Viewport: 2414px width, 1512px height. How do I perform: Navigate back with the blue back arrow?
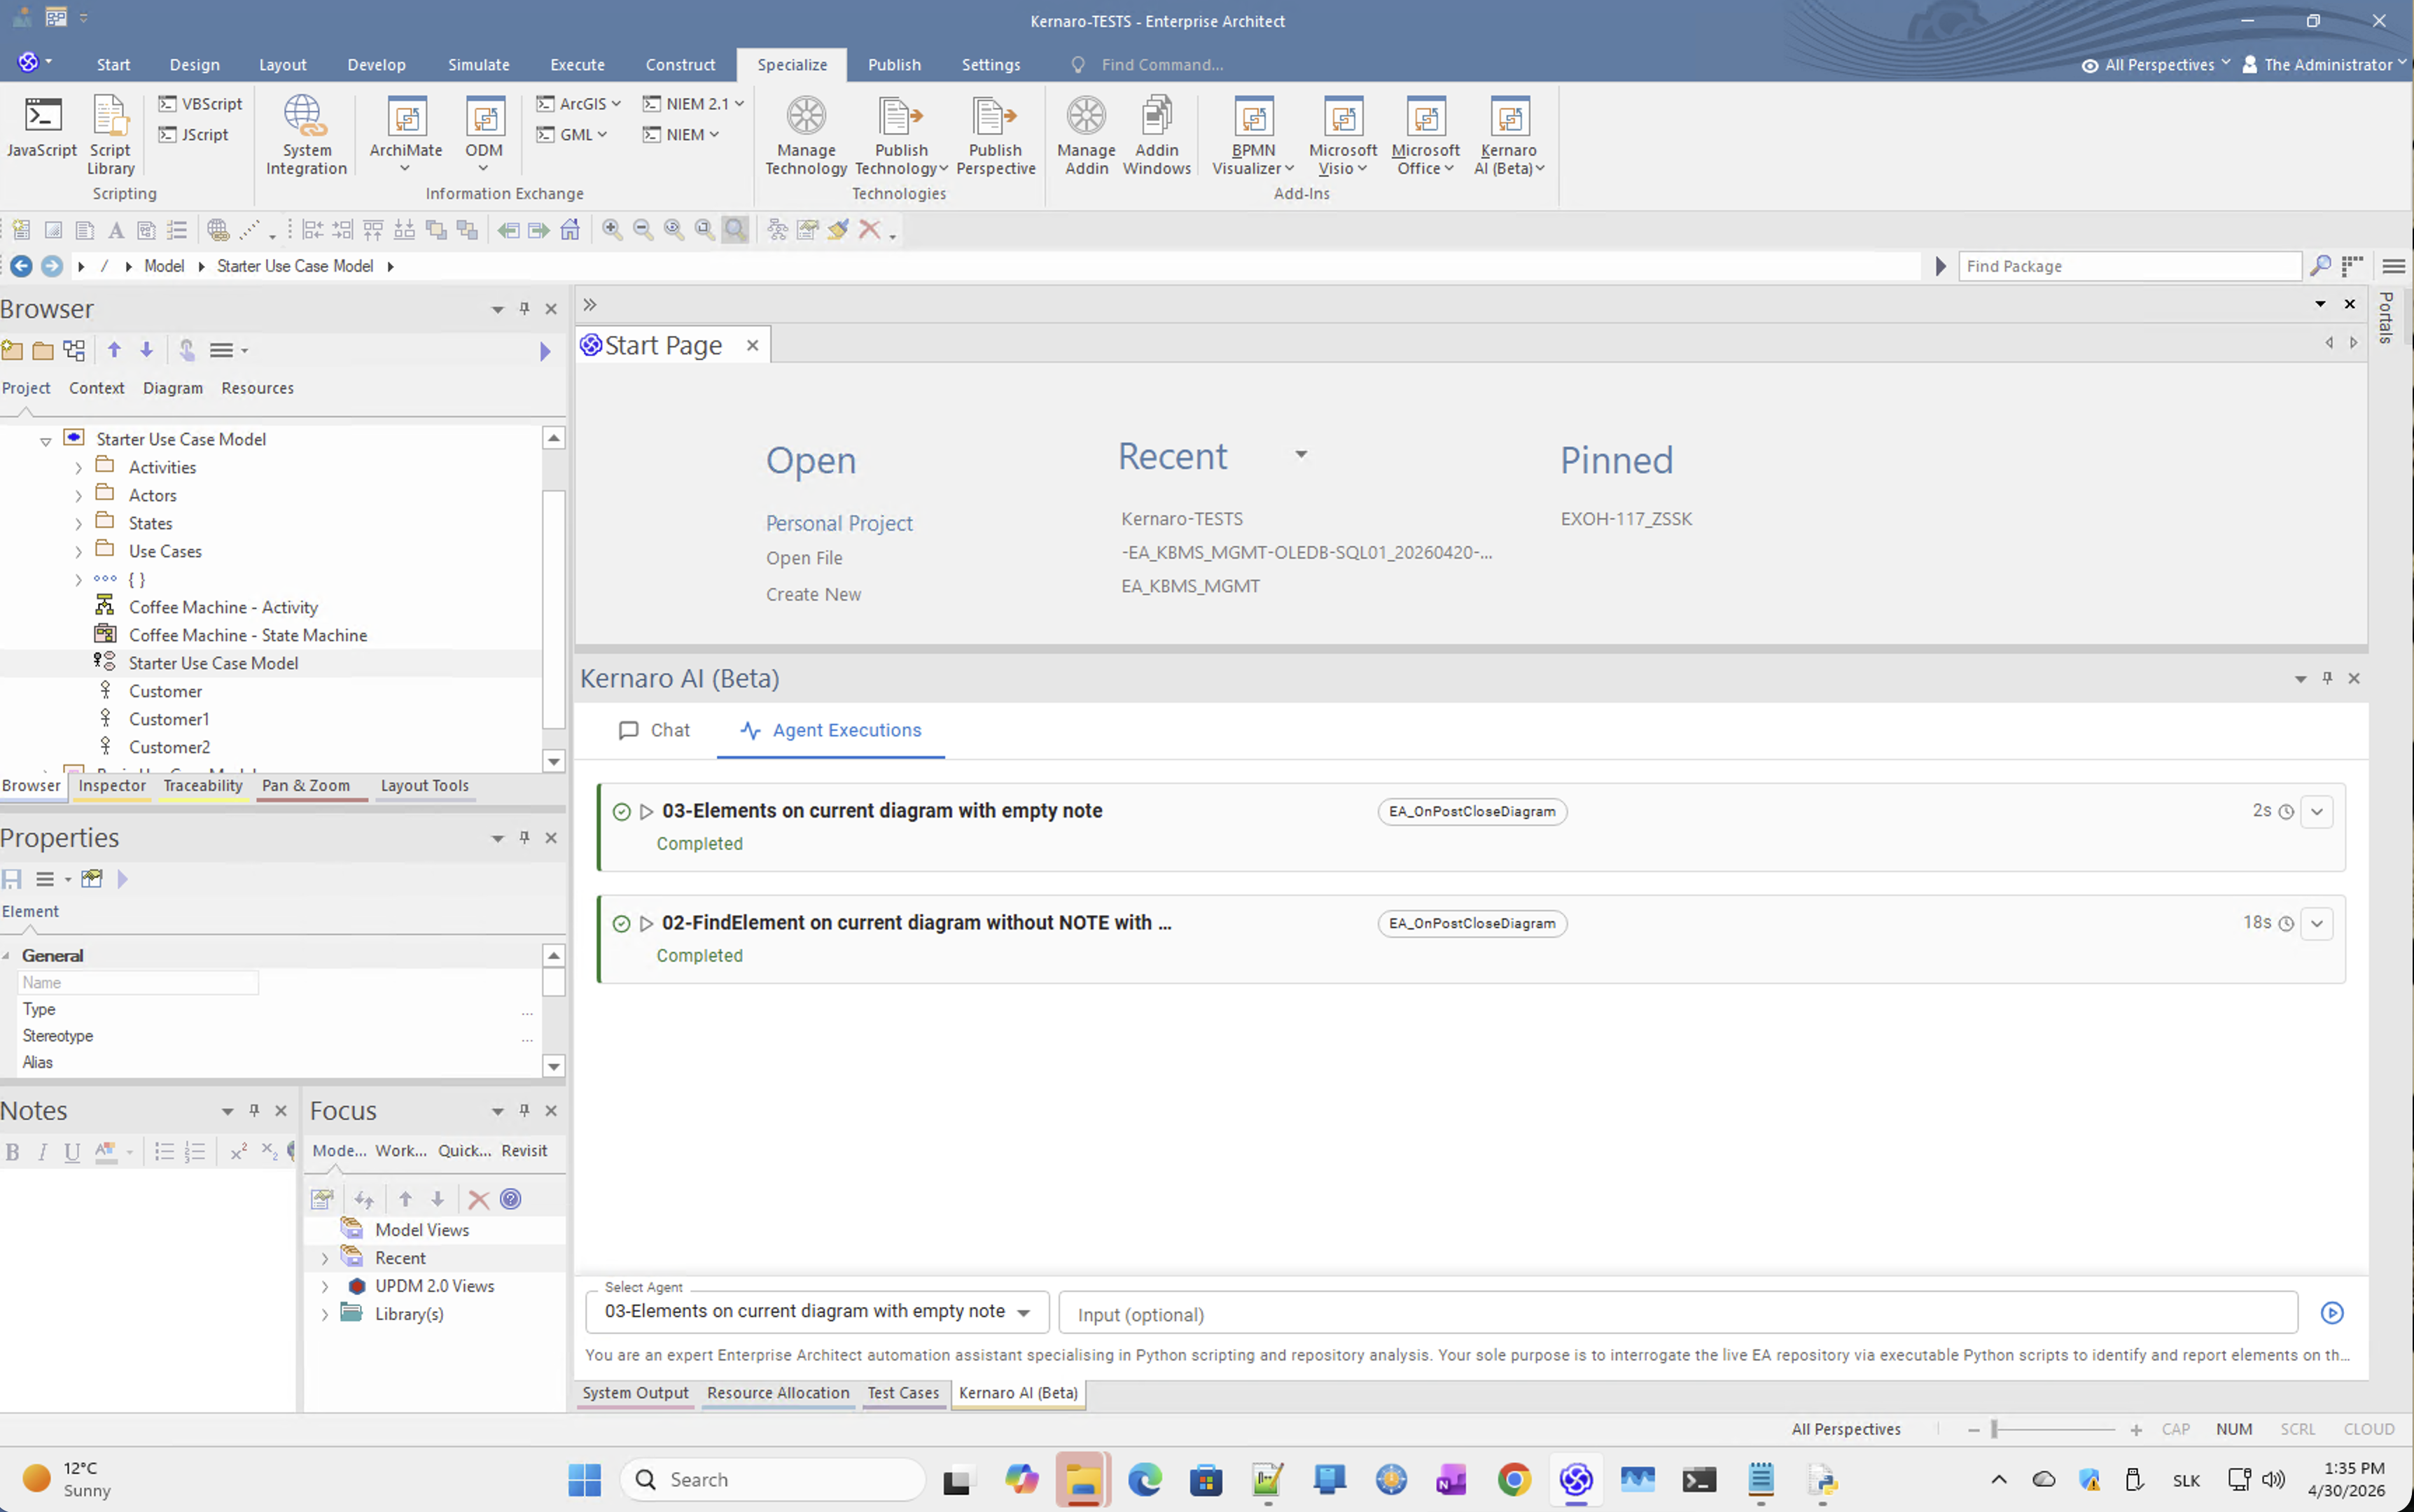21,266
